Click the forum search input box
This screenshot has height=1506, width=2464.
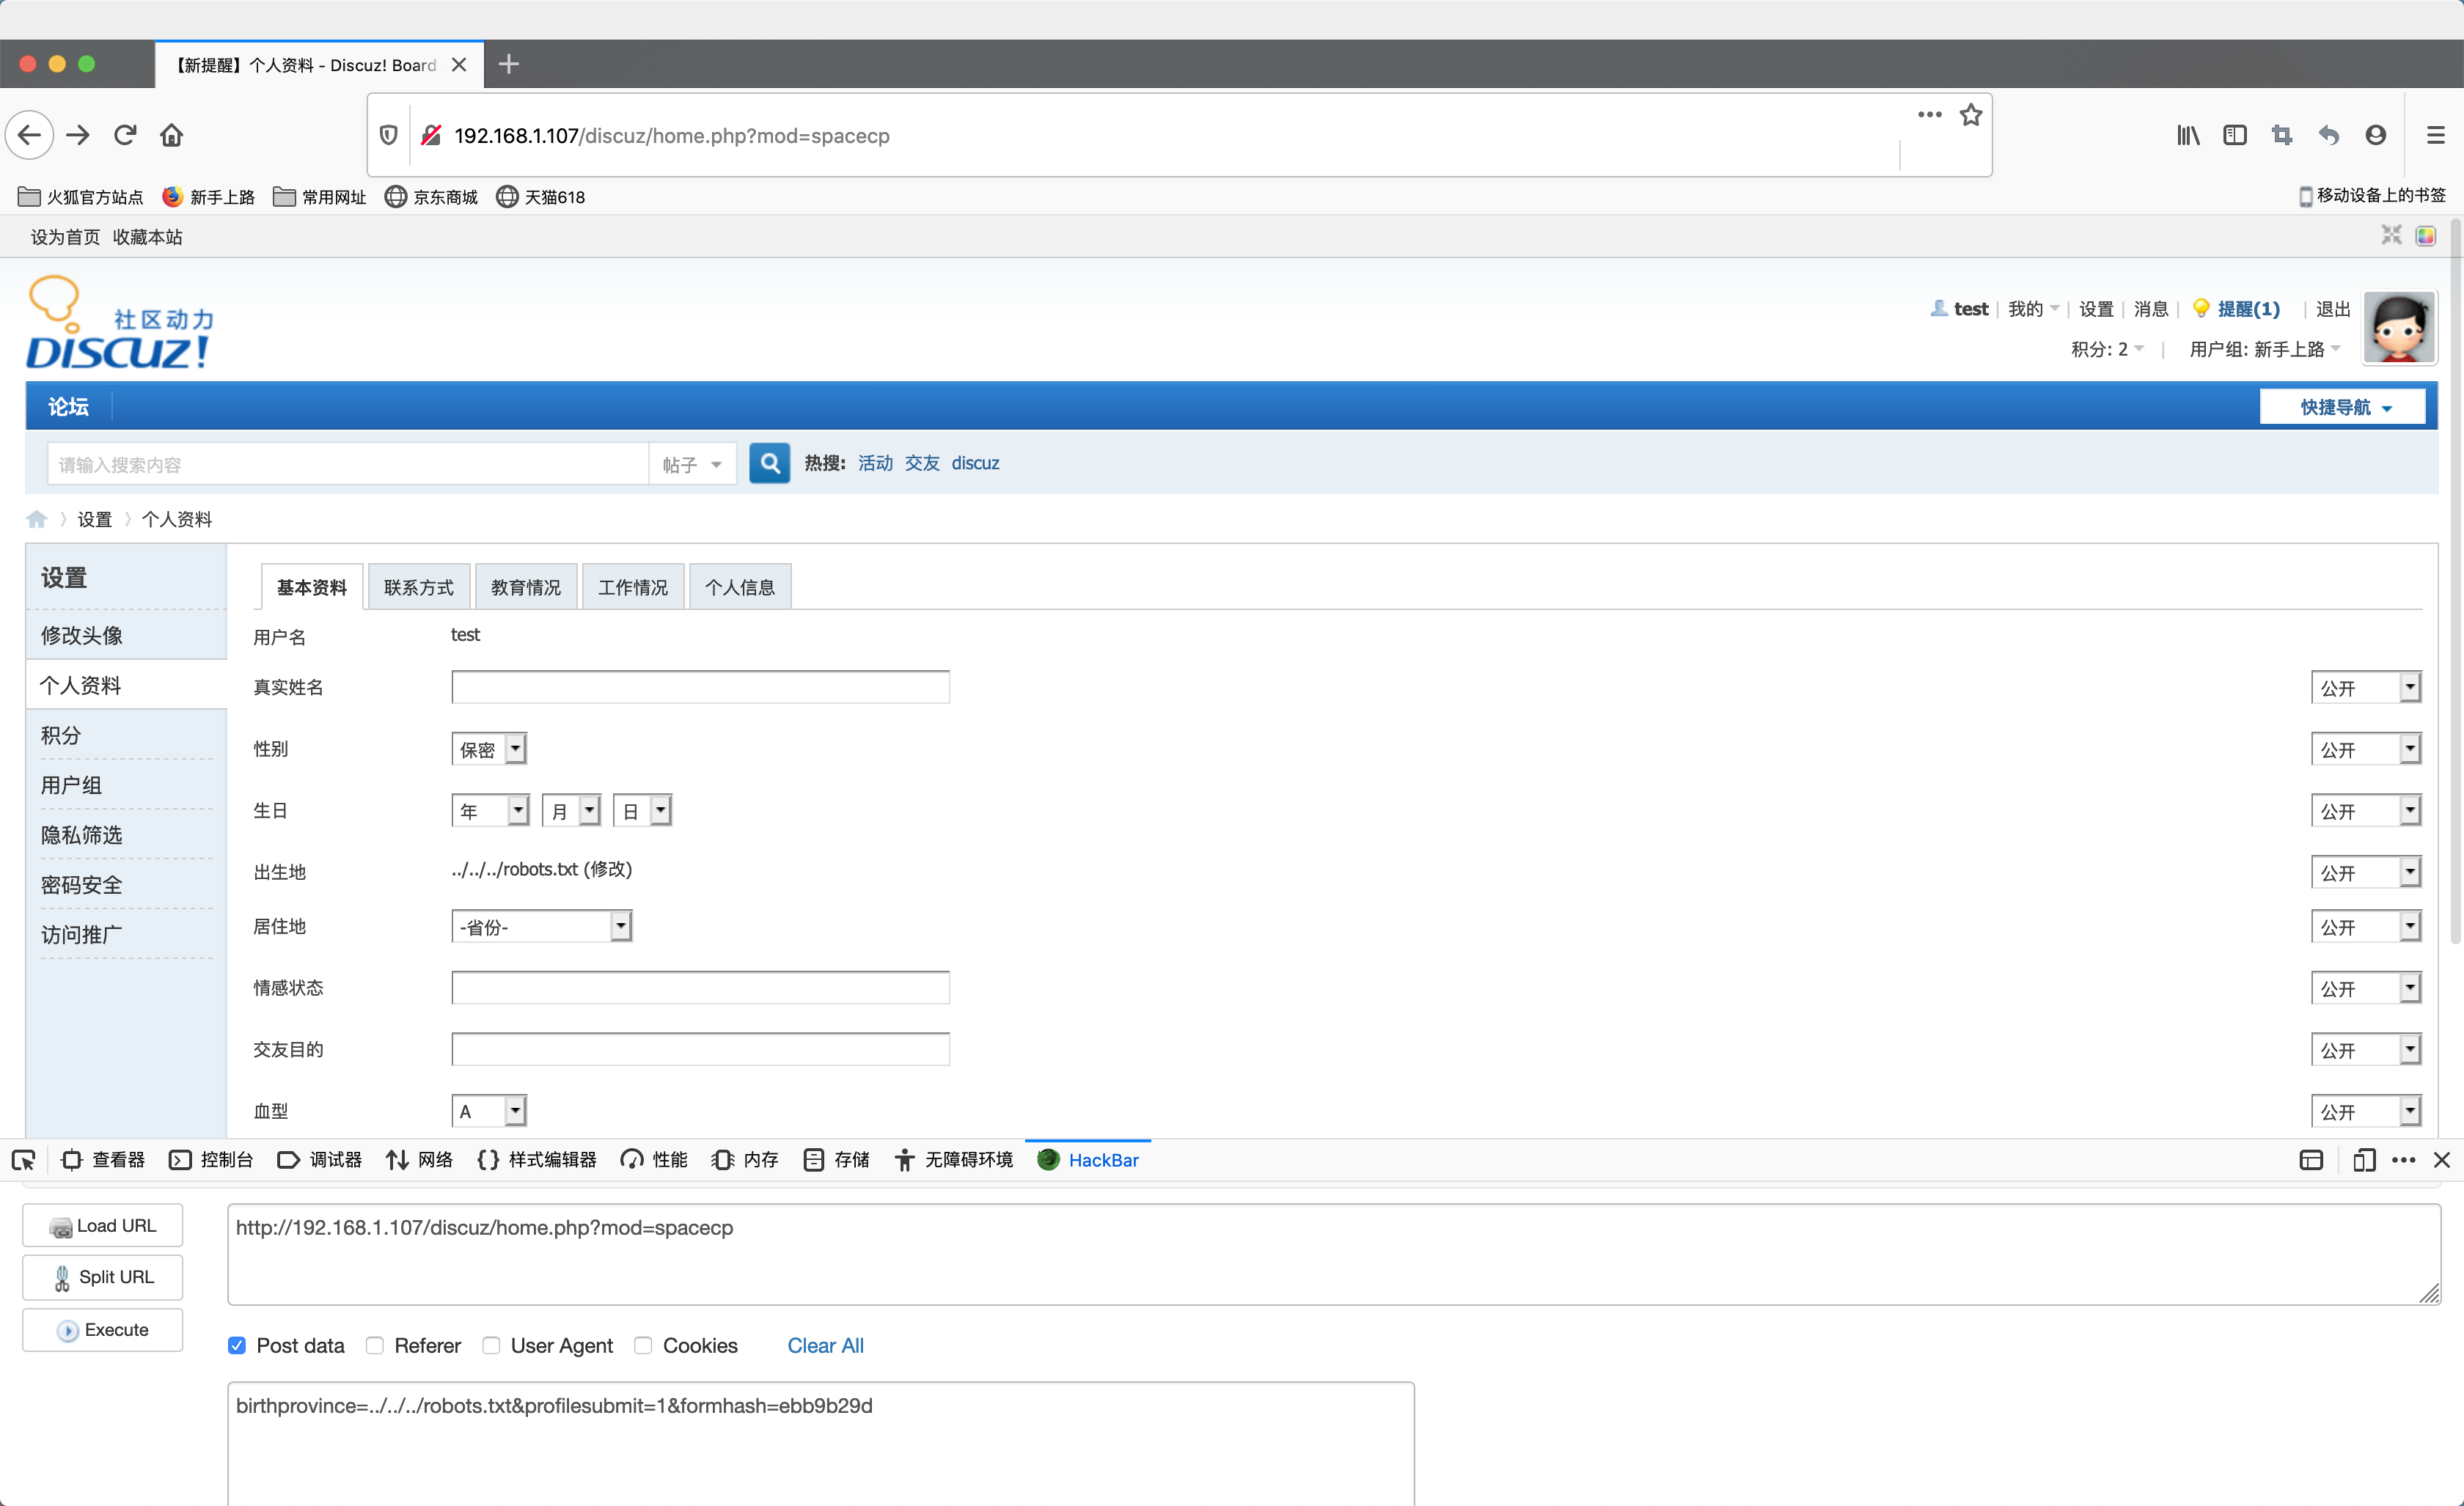click(348, 464)
